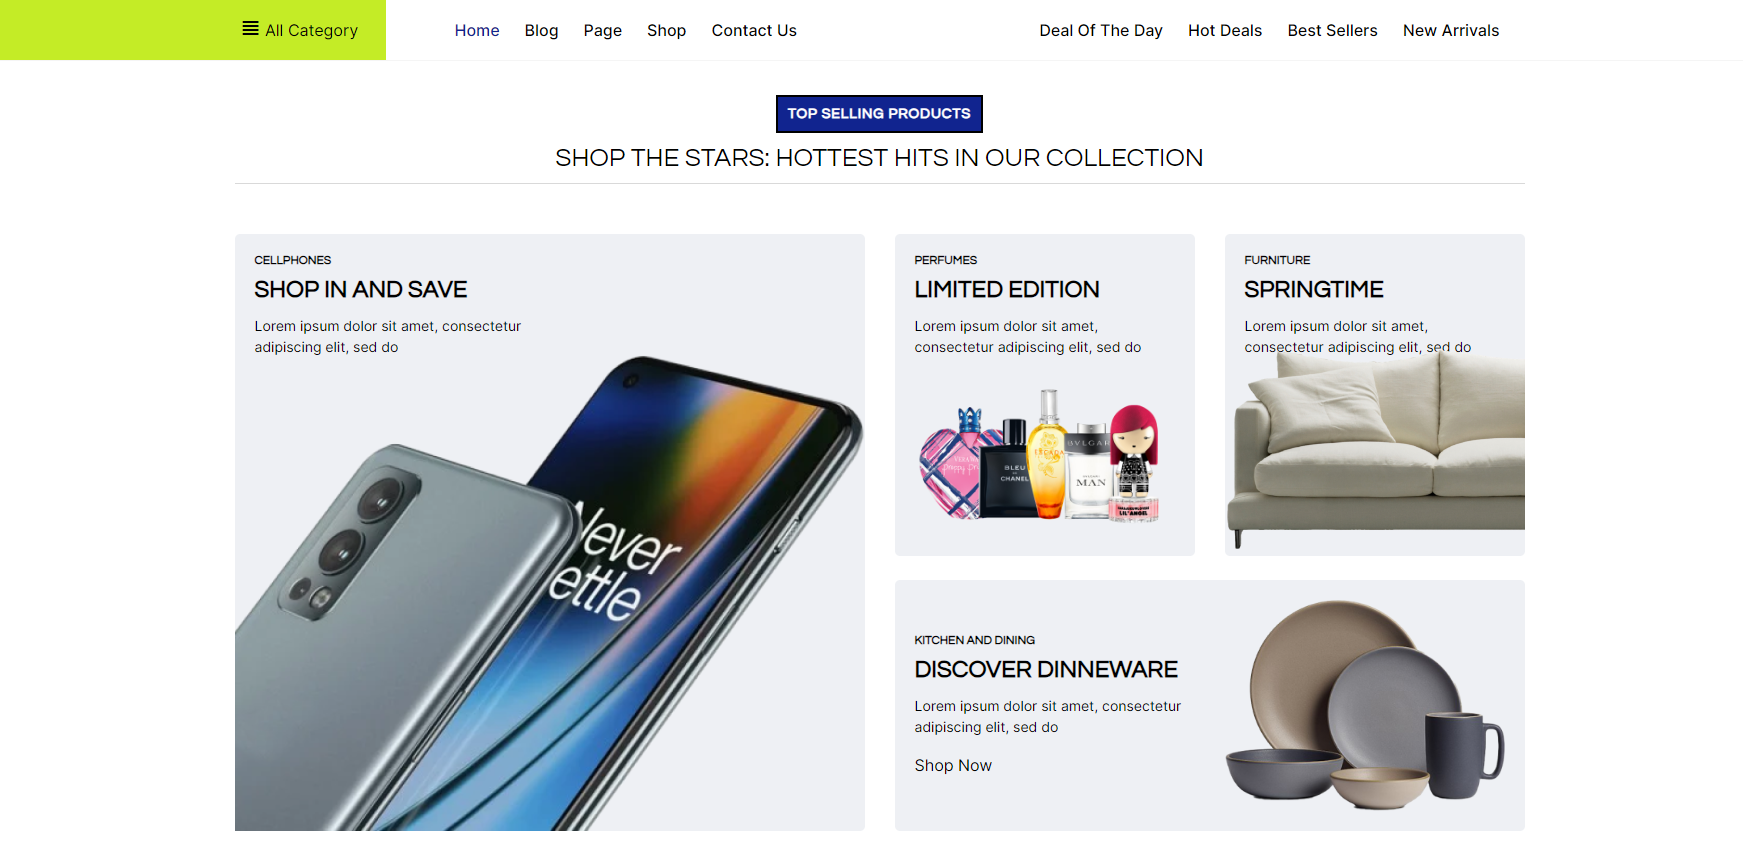Visit the Best Sellers link

pos(1332,31)
